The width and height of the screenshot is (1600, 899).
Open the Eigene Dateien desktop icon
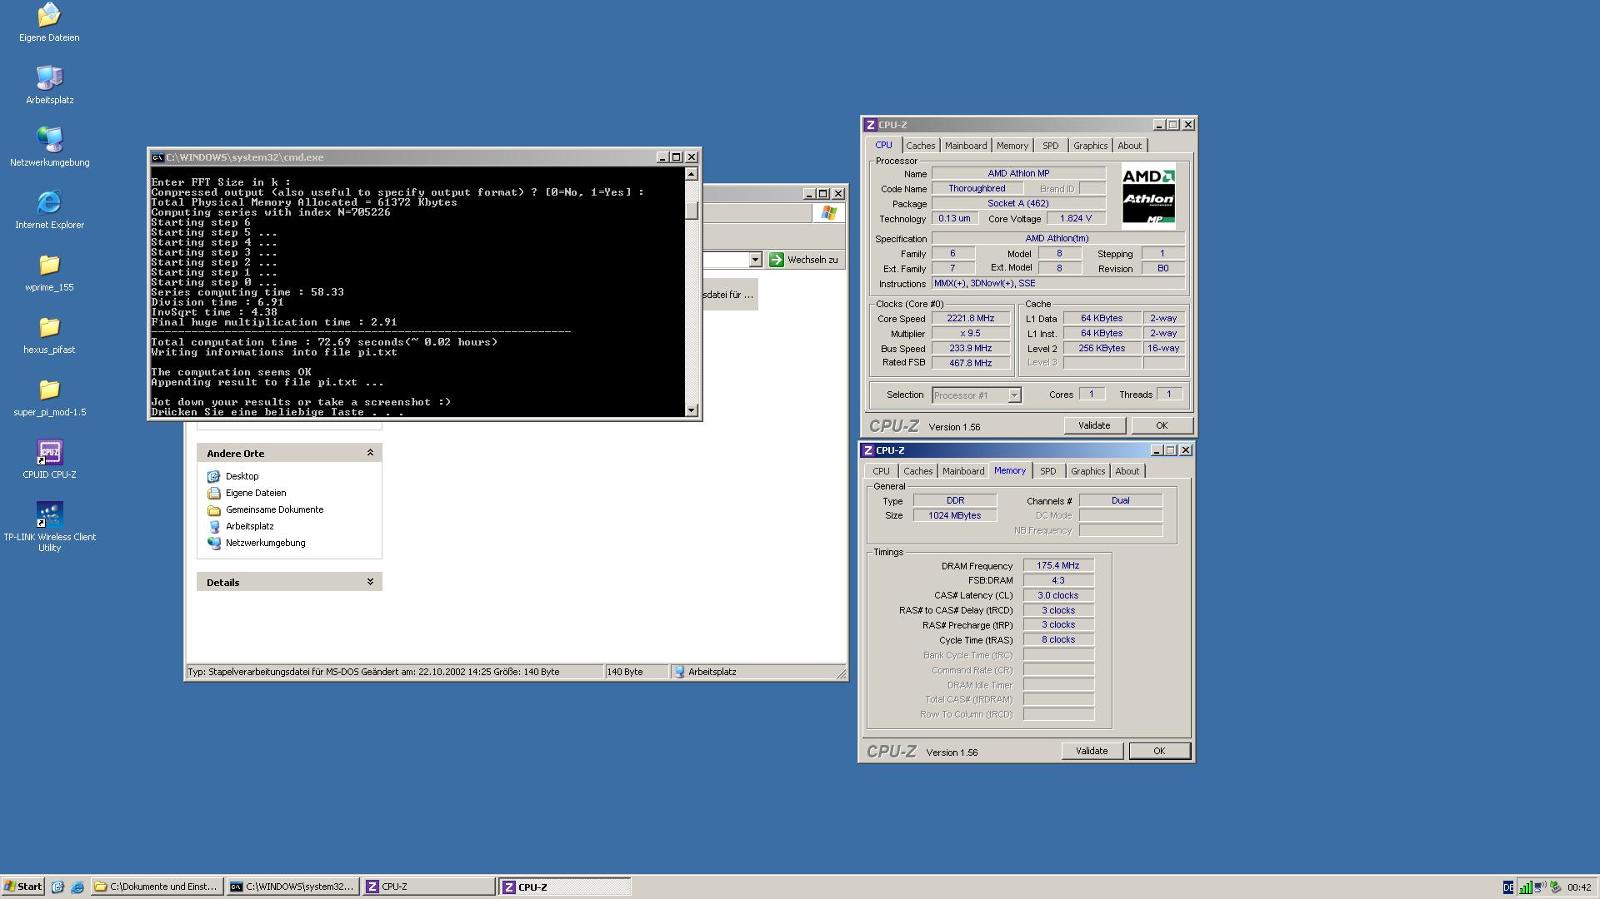coord(49,23)
